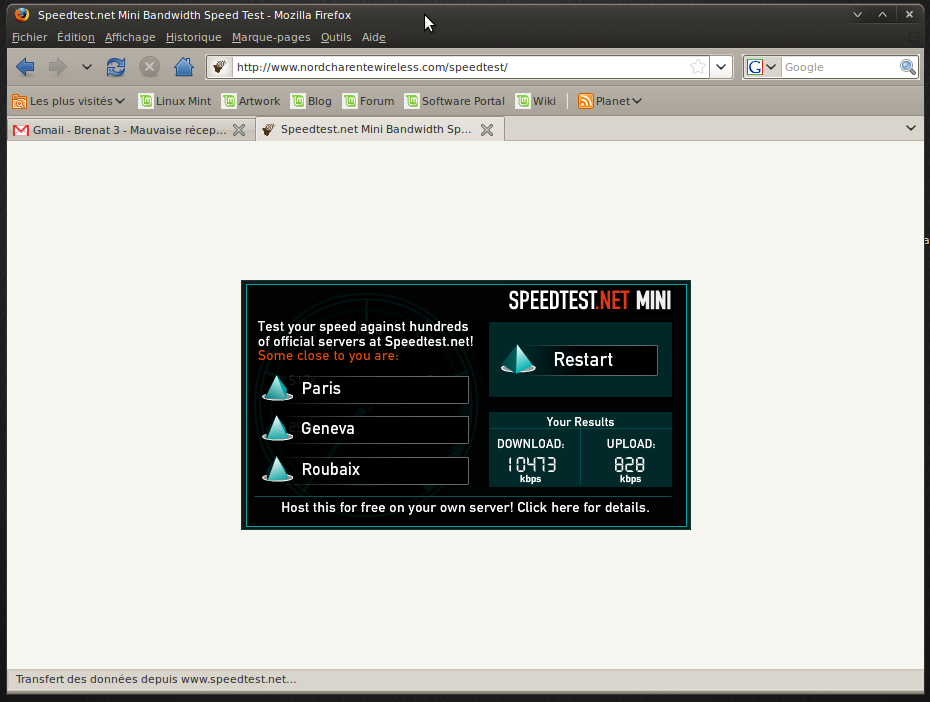930x702 pixels.
Task: Click the pyramid icon beside the Restart button
Action: tap(518, 359)
